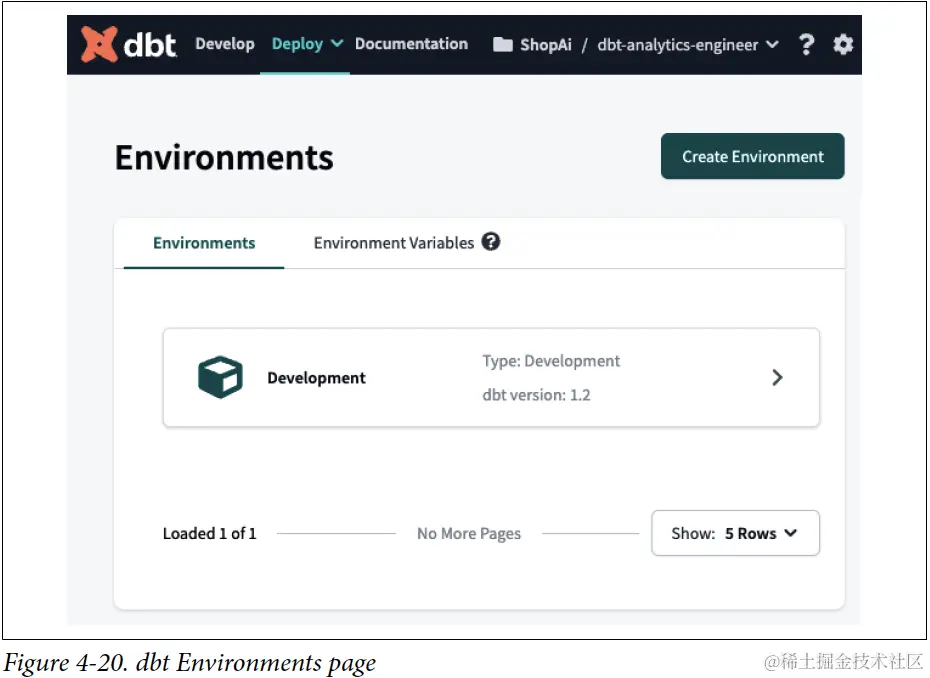Viewport: 930px width, 678px height.
Task: Open the settings gear icon
Action: tap(843, 44)
